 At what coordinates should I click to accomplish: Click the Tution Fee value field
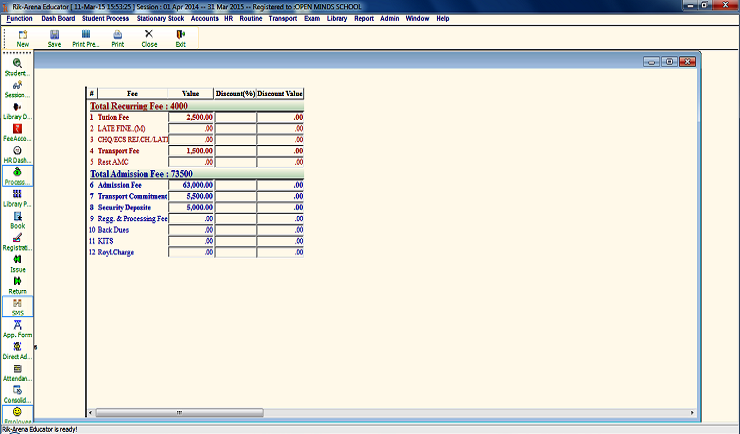192,117
